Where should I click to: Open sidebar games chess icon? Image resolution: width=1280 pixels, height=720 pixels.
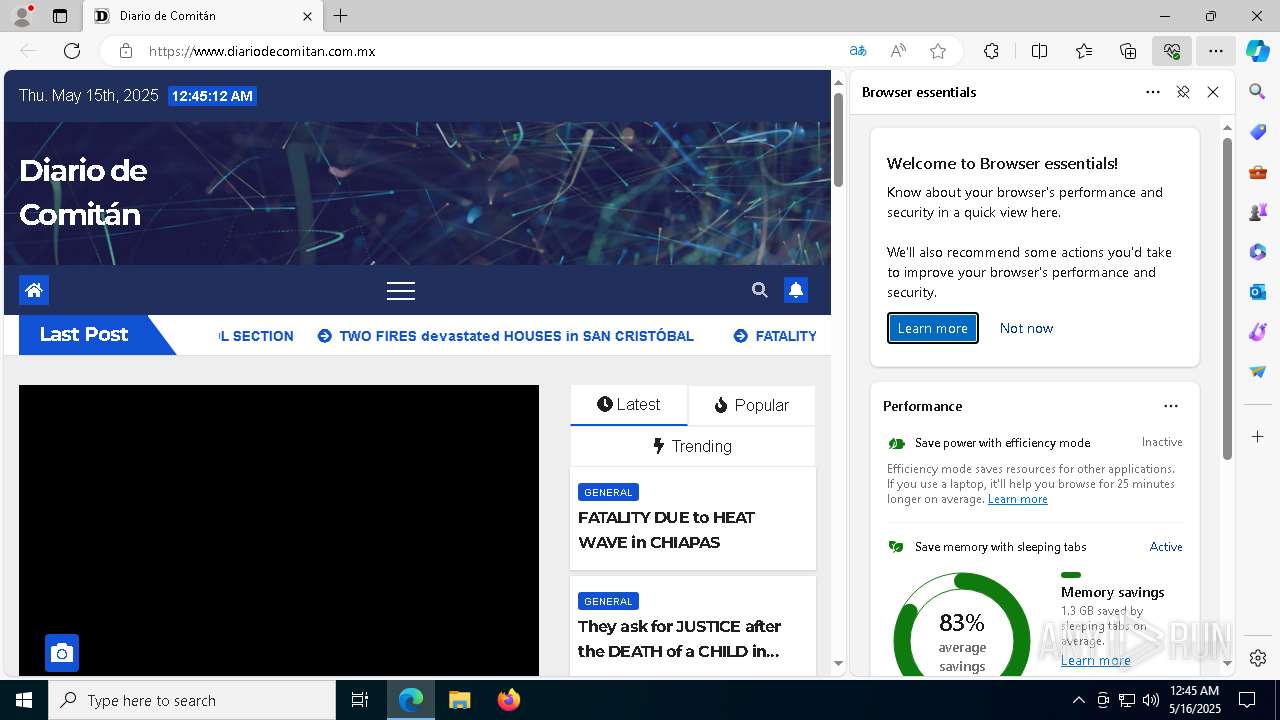coord(1258,212)
